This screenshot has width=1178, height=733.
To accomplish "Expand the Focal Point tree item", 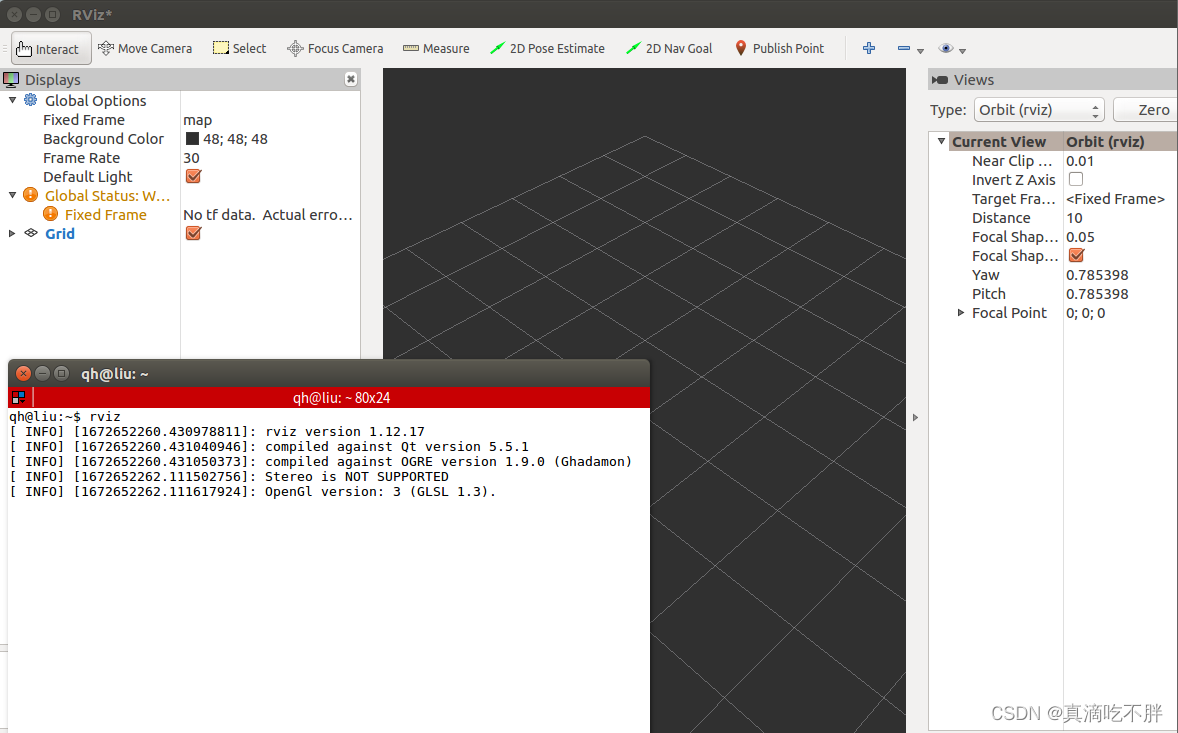I will tap(960, 312).
